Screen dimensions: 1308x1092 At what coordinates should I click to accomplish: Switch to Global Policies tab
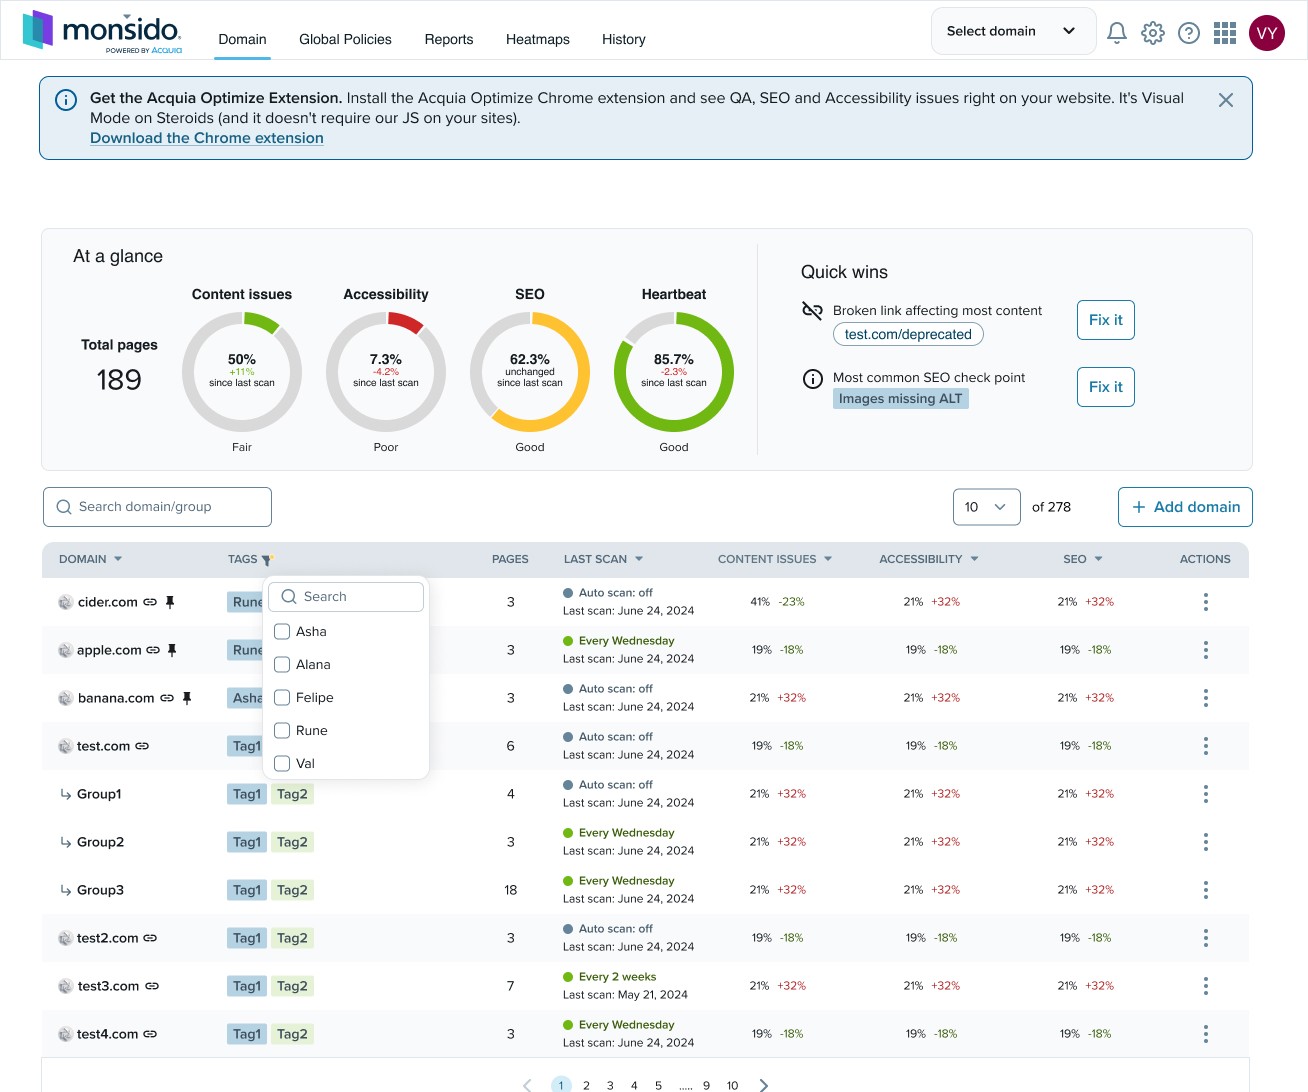pos(345,40)
